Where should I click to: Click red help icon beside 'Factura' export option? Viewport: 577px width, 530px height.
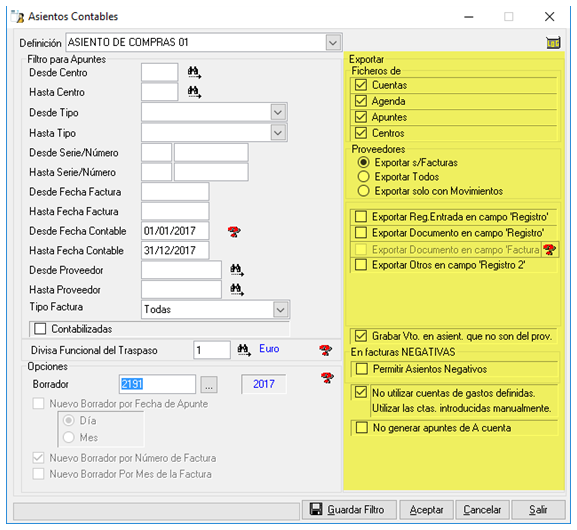(x=549, y=250)
